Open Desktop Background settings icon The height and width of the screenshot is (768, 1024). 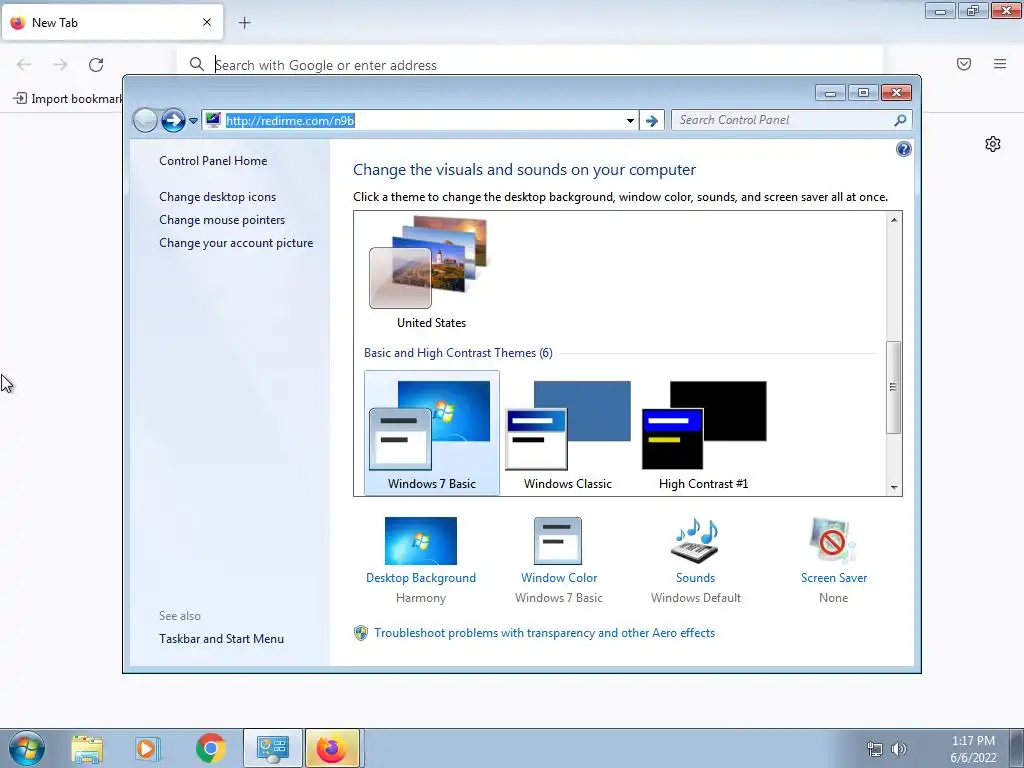point(421,541)
